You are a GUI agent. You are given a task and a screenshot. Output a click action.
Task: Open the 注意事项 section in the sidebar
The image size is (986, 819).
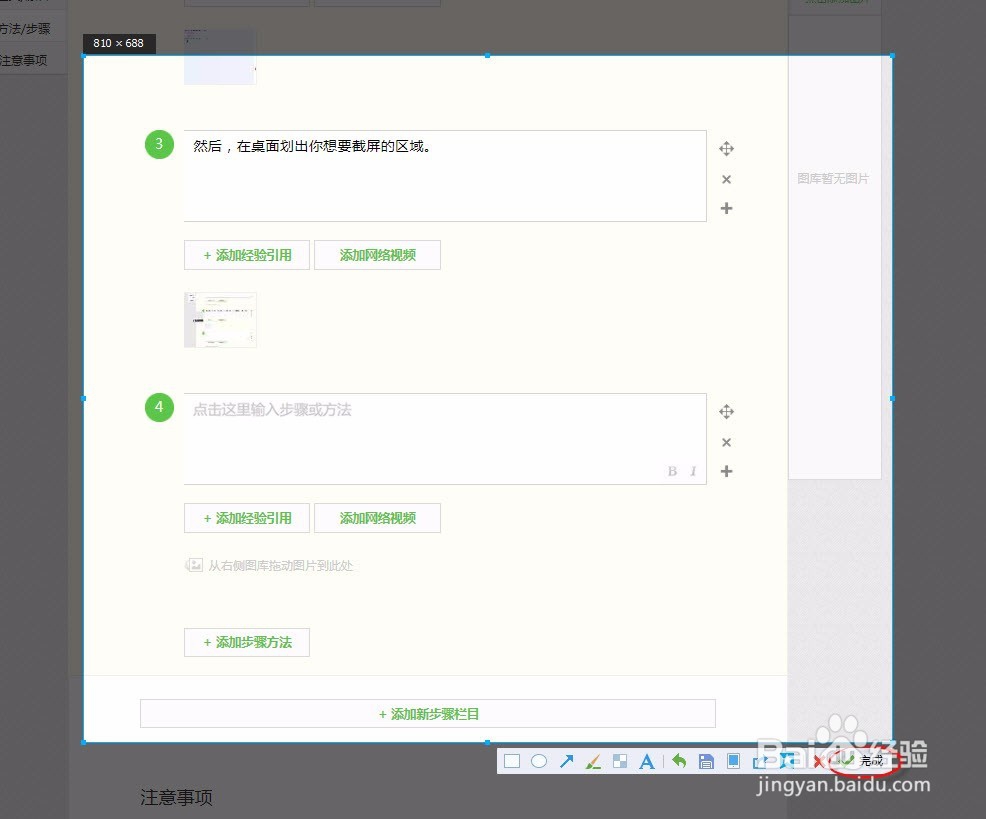coord(25,60)
